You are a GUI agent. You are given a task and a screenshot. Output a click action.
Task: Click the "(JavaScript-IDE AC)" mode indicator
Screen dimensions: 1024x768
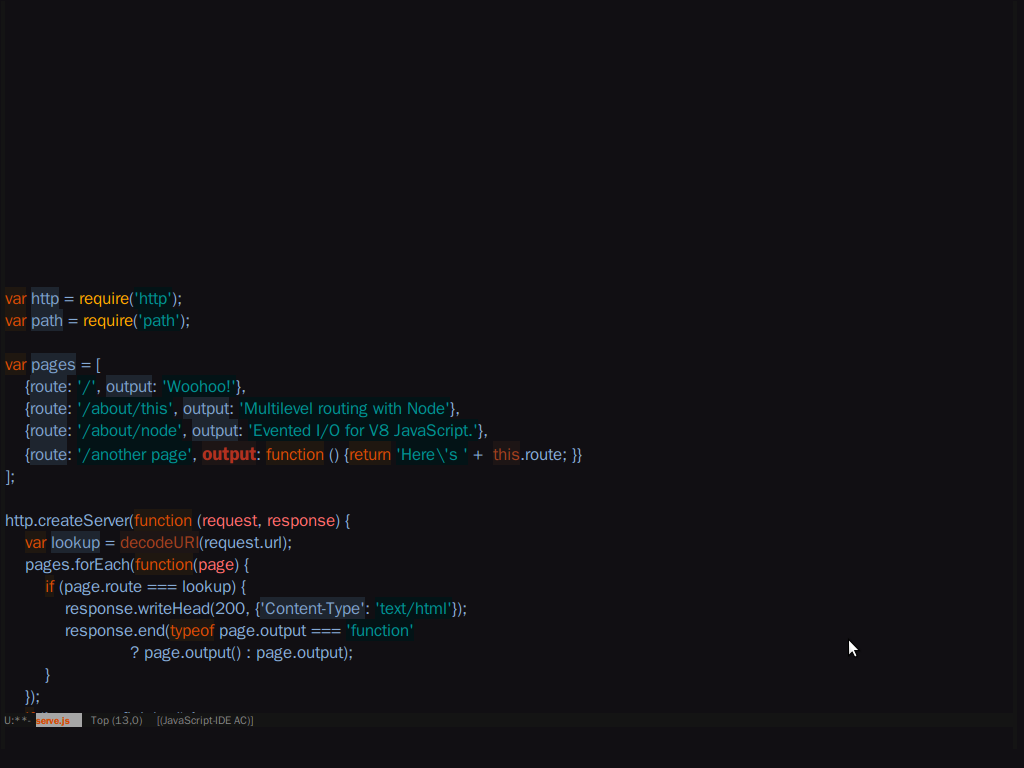(x=205, y=720)
